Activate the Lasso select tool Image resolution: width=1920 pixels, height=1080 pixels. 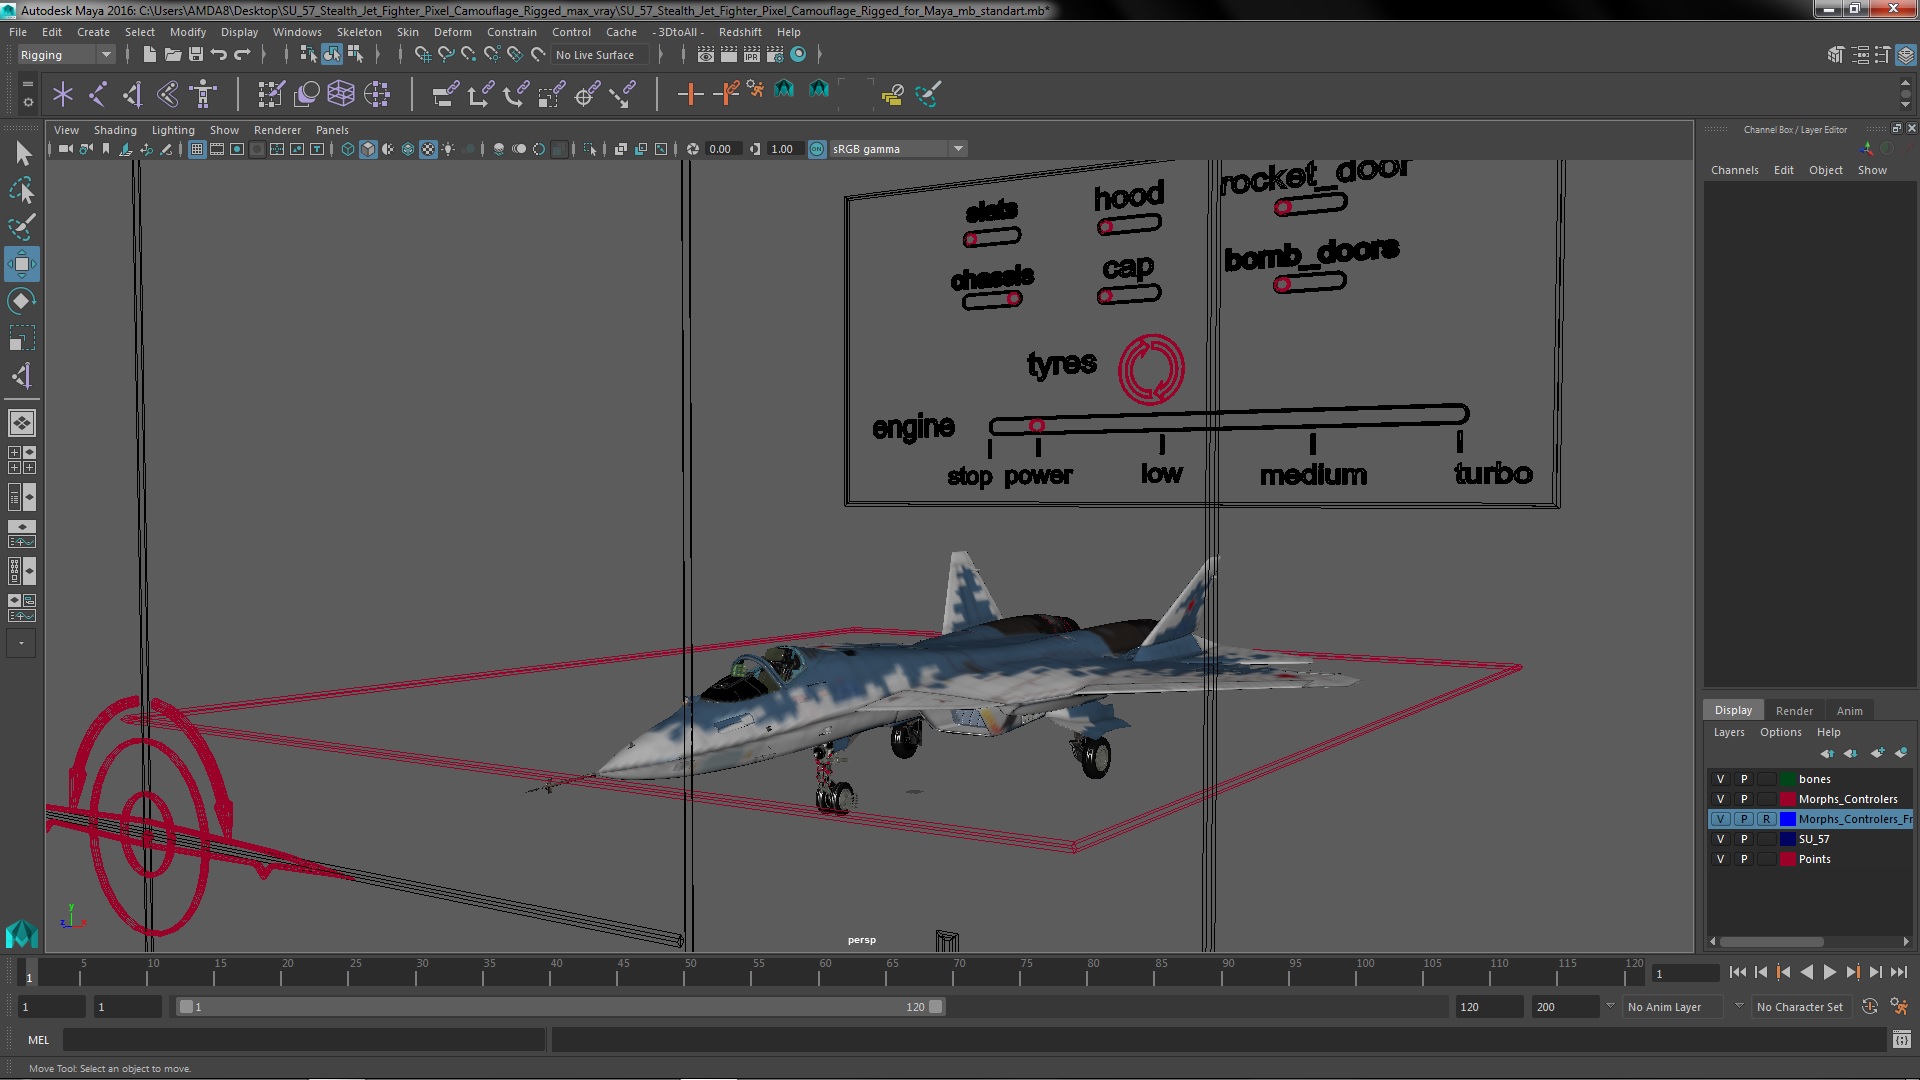[x=22, y=190]
